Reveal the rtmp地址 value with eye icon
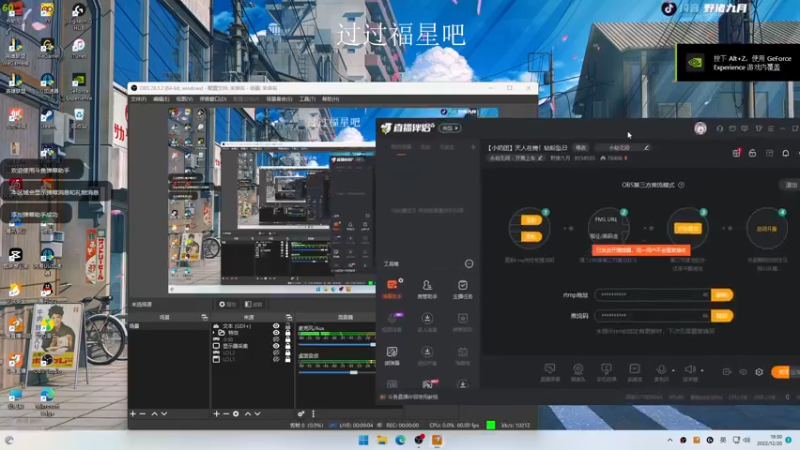The image size is (800, 450). click(705, 295)
